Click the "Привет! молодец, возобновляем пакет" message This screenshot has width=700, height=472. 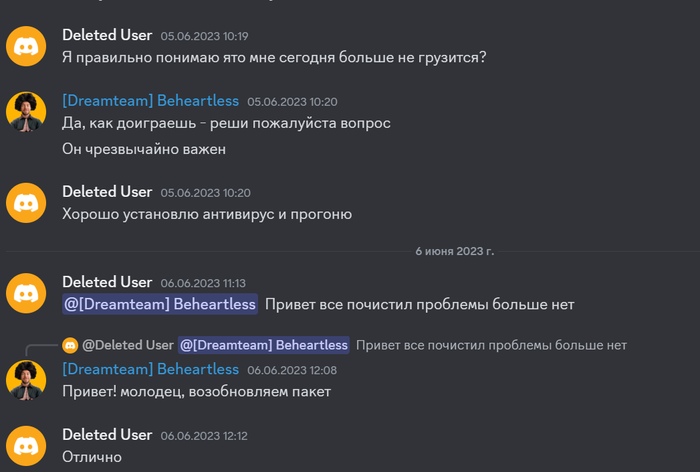tap(196, 391)
